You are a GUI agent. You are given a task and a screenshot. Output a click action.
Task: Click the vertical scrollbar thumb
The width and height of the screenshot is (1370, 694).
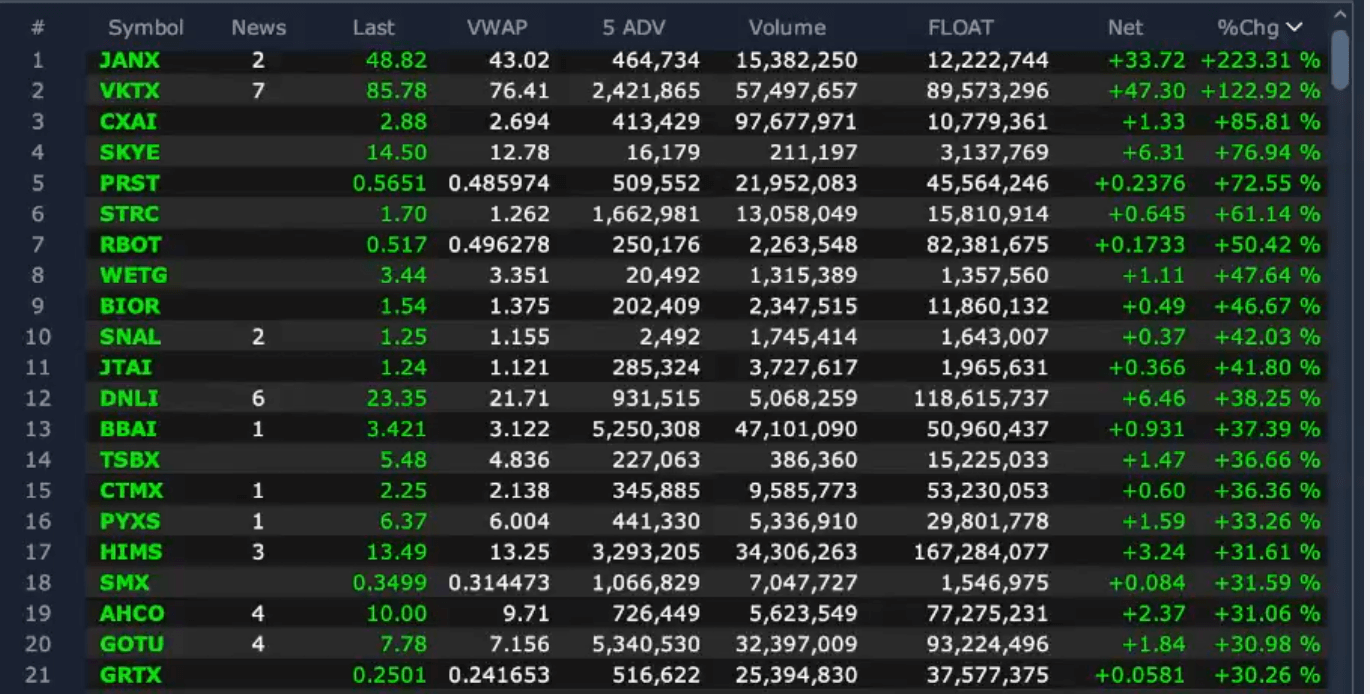(1340, 60)
